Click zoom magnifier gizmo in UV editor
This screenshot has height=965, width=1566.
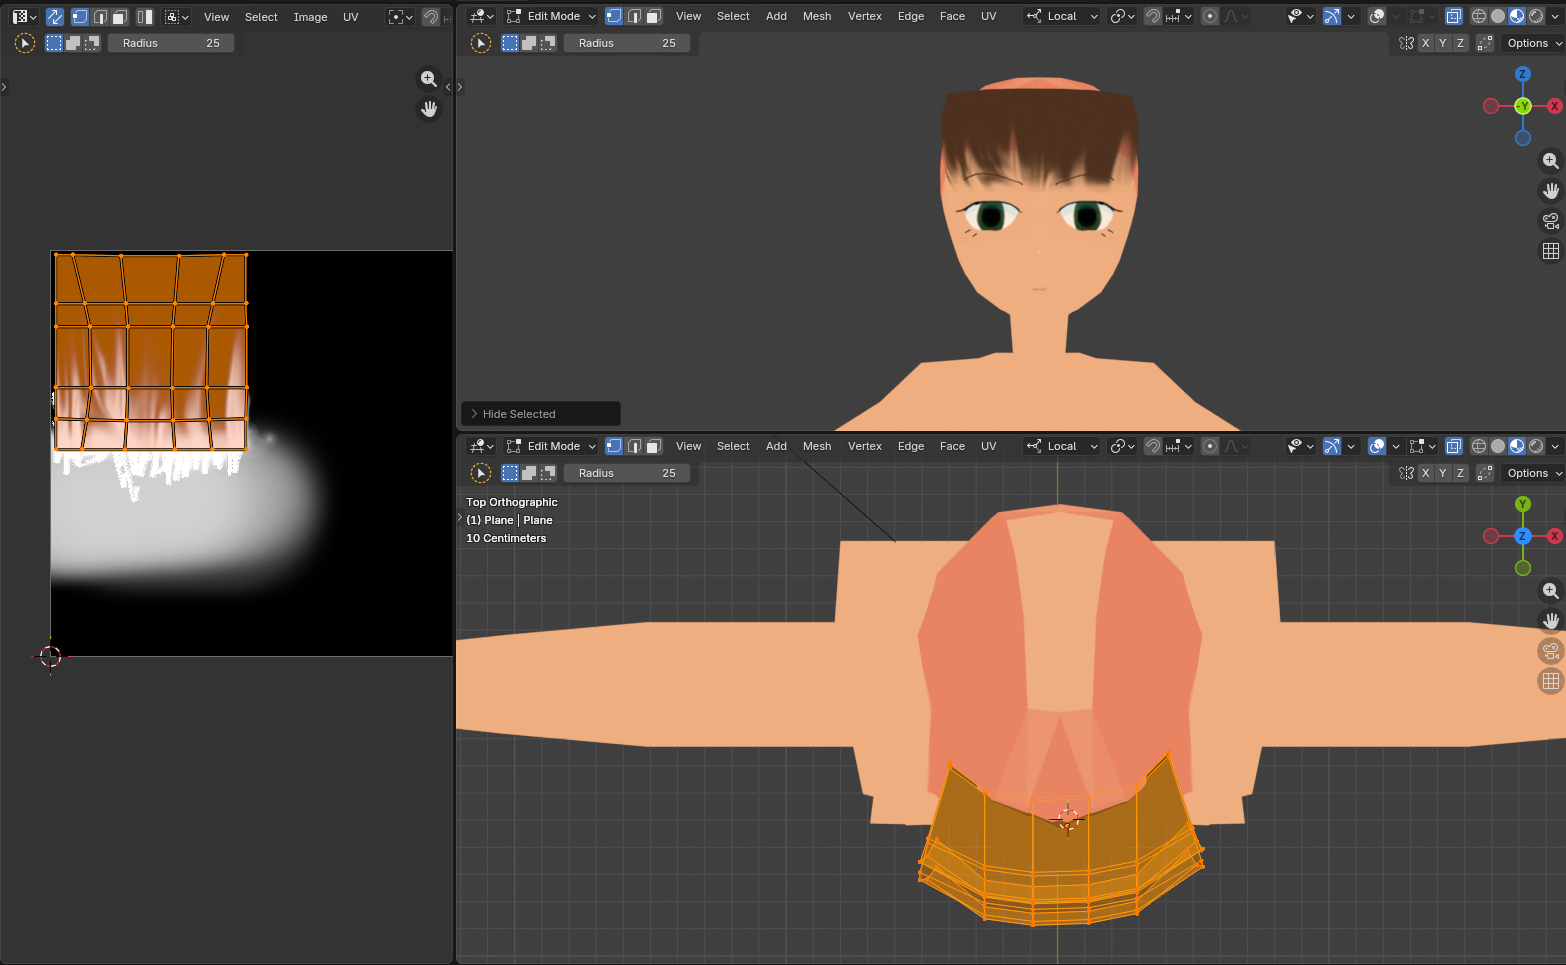pyautogui.click(x=429, y=79)
